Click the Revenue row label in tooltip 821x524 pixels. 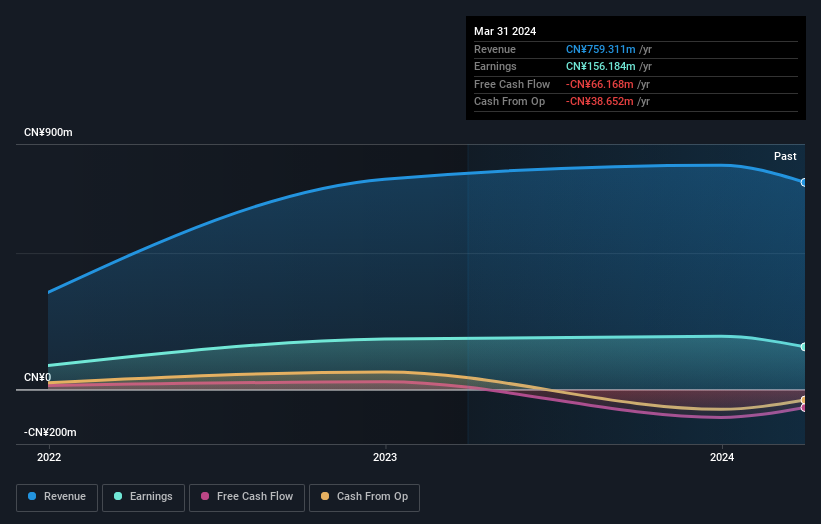[495, 49]
